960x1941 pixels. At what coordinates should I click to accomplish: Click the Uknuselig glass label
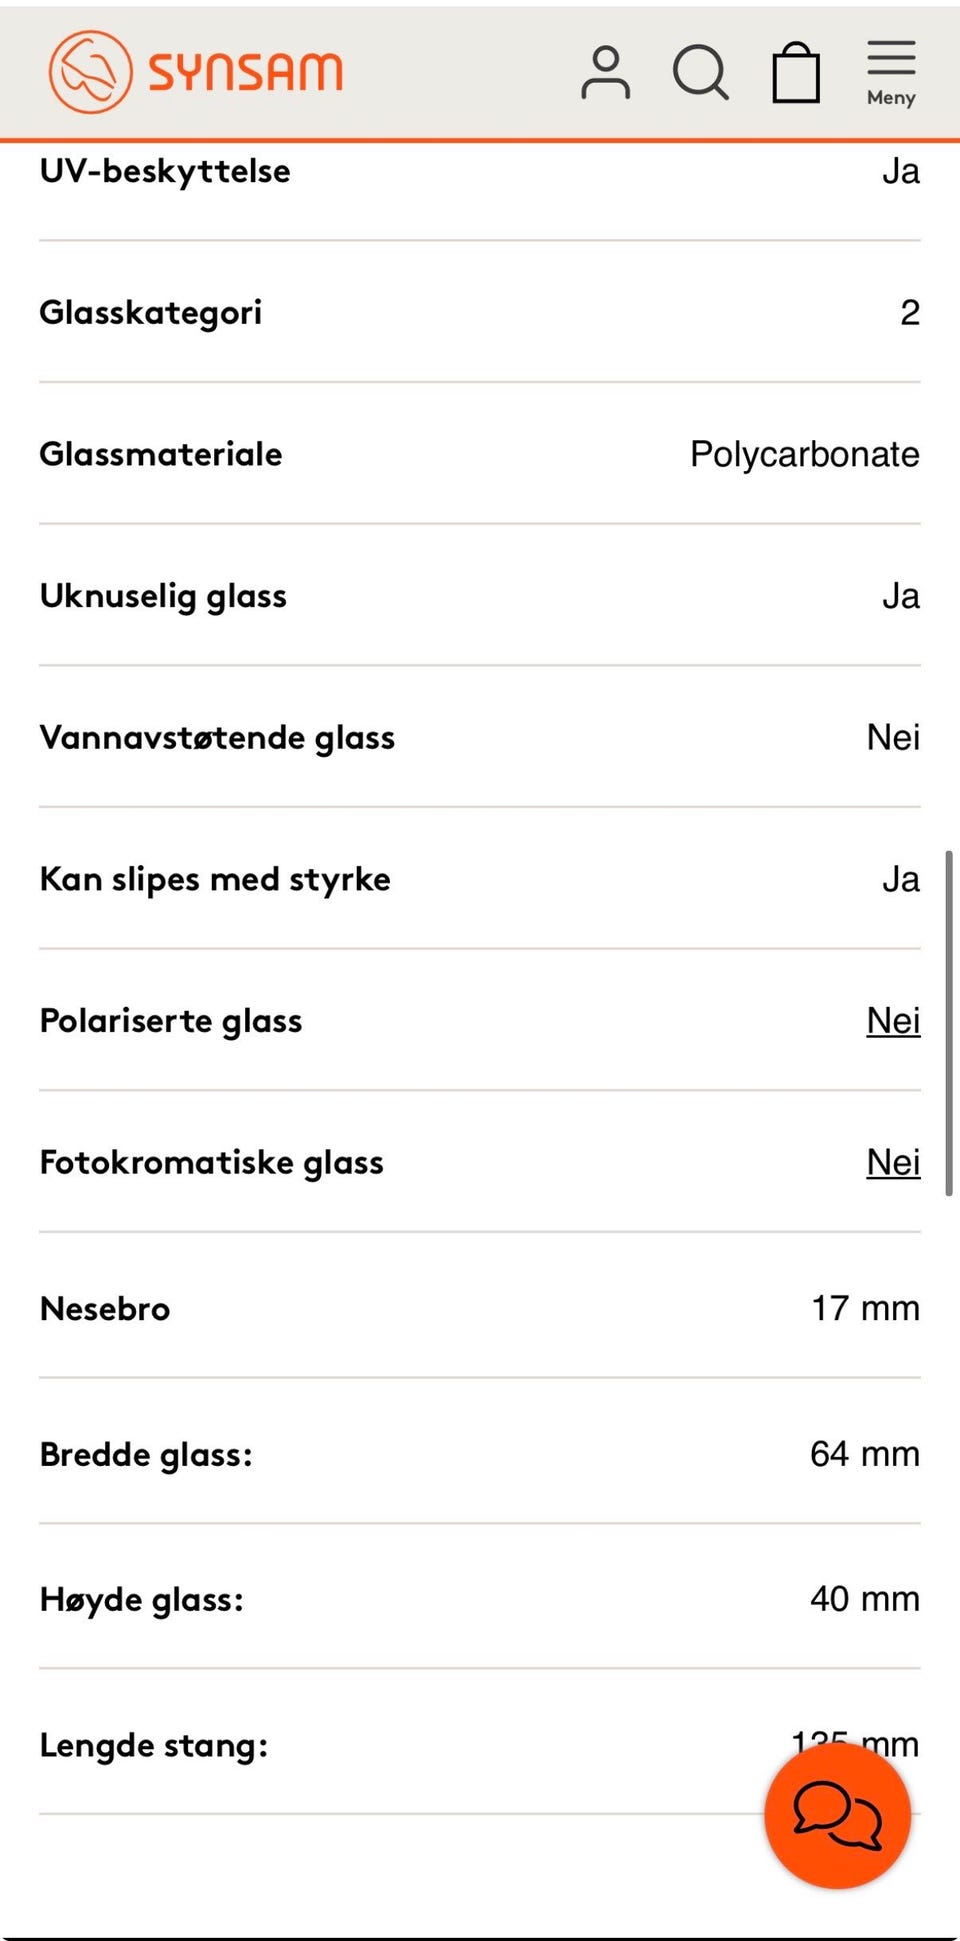coord(163,596)
